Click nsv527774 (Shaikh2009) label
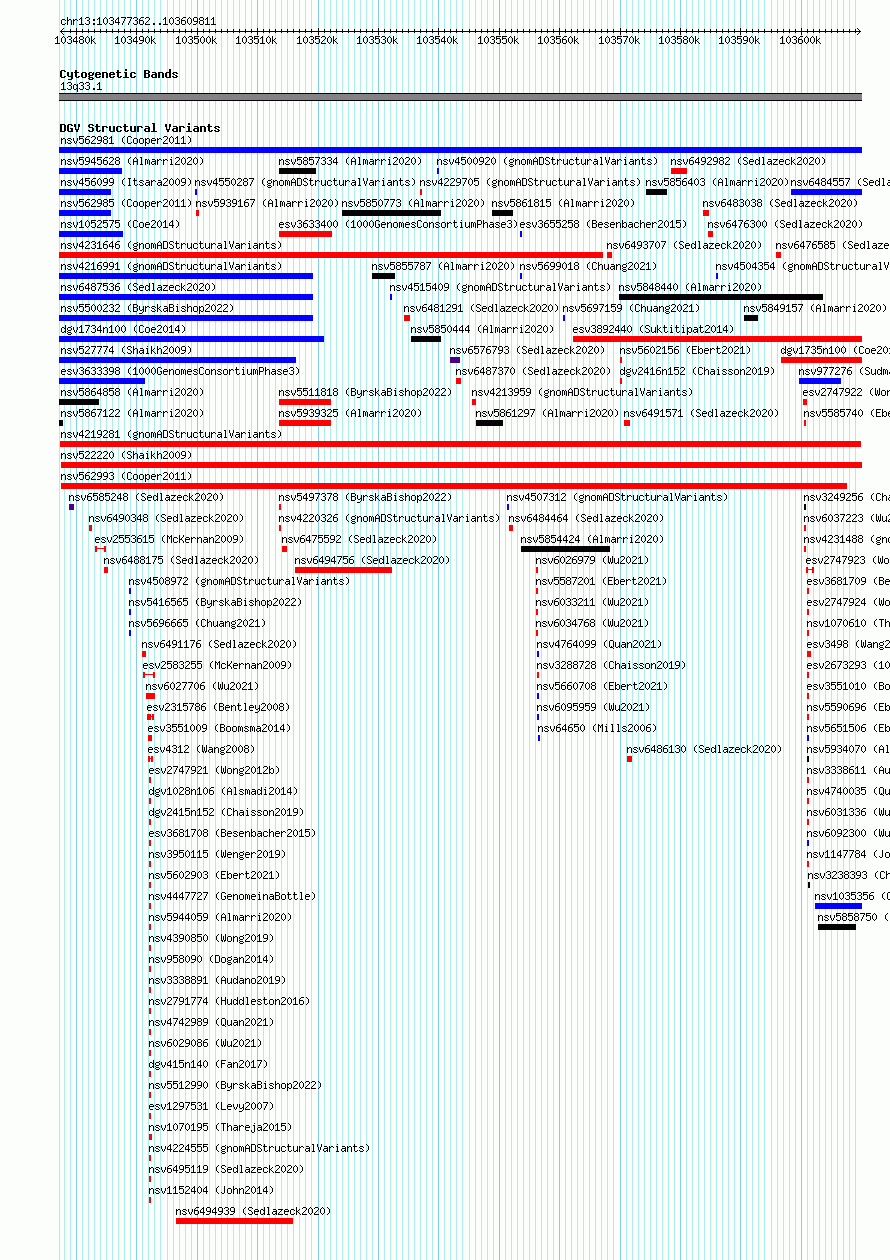890x1260 pixels. 126,350
